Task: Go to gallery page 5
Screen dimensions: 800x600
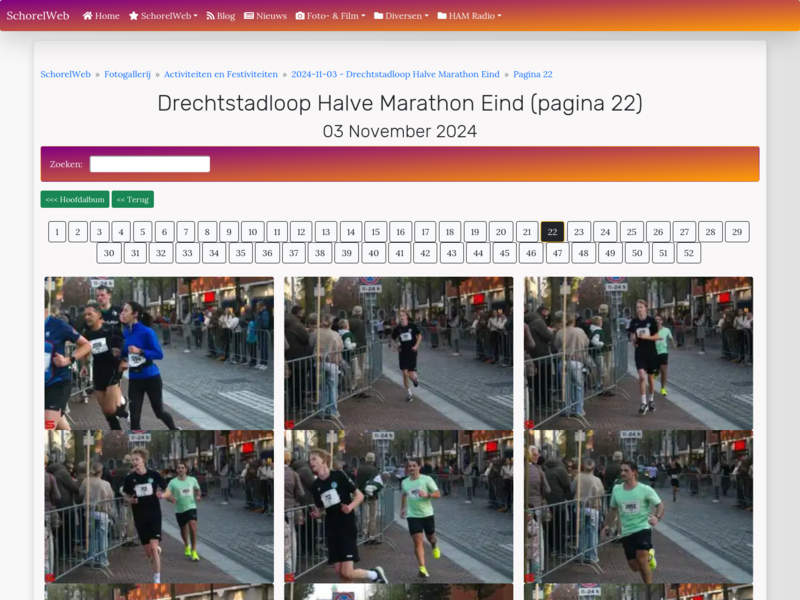Action: 143,232
